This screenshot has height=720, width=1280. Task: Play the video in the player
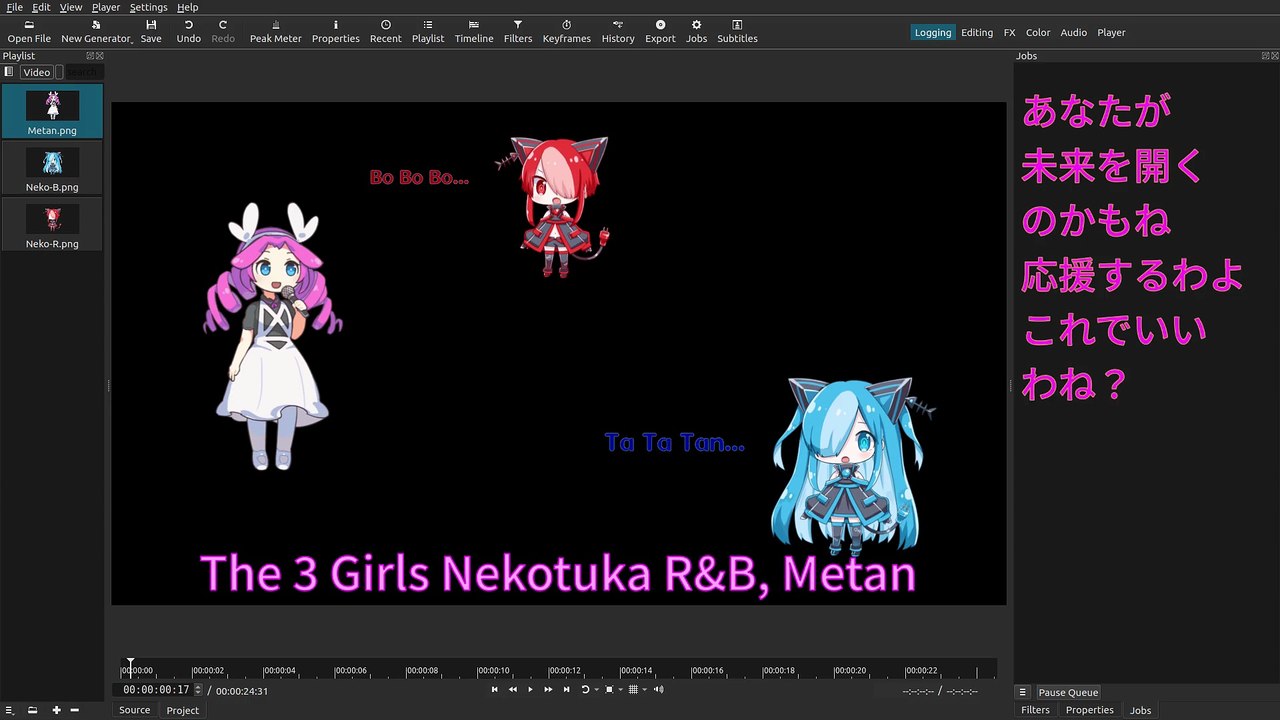530,689
